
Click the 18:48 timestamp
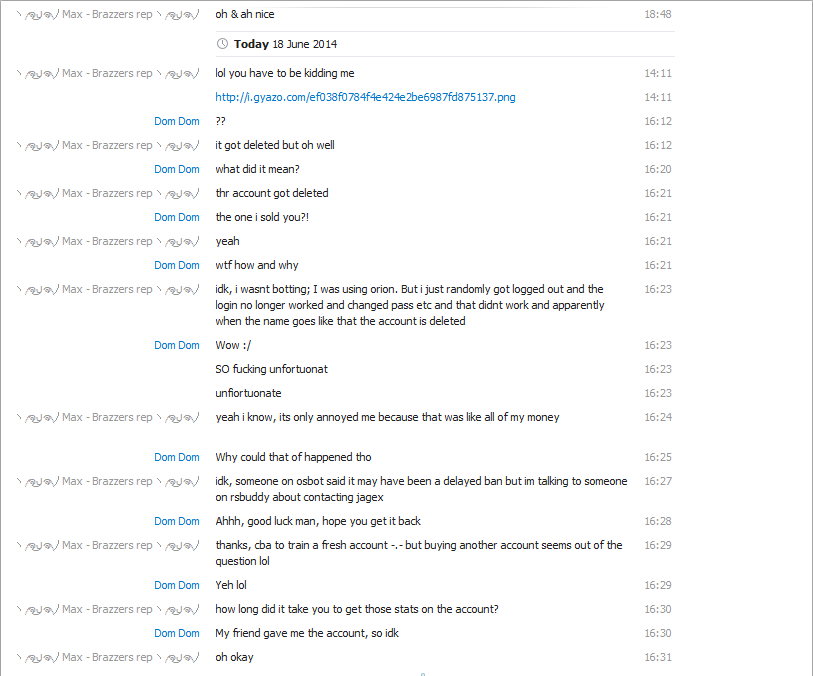[x=658, y=14]
